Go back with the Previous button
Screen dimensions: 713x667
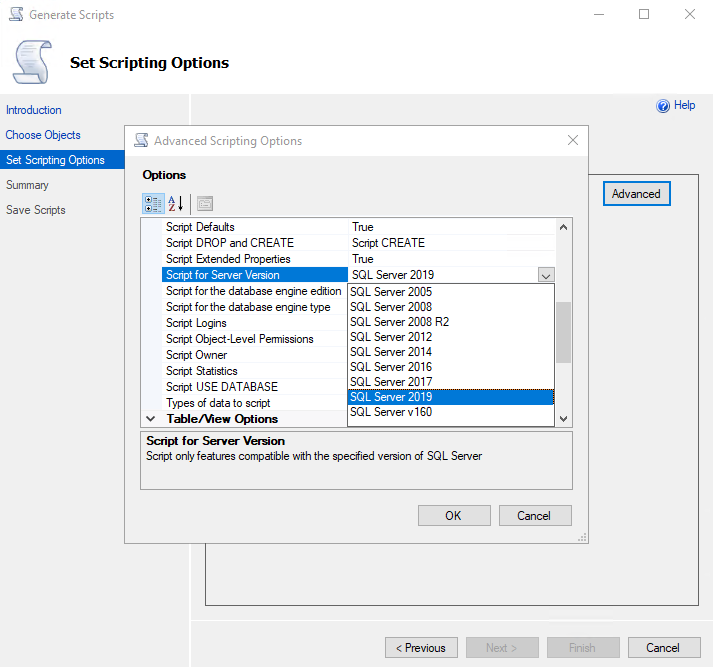tap(421, 647)
